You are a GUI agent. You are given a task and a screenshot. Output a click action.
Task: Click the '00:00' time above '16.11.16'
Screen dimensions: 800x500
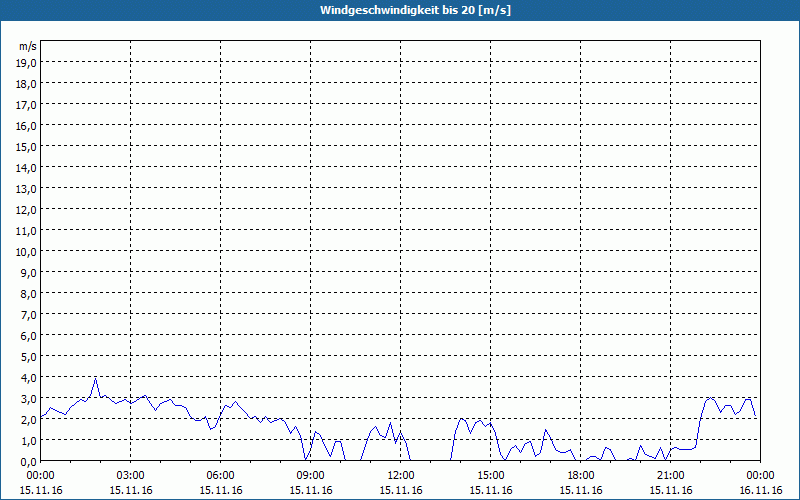(760, 476)
